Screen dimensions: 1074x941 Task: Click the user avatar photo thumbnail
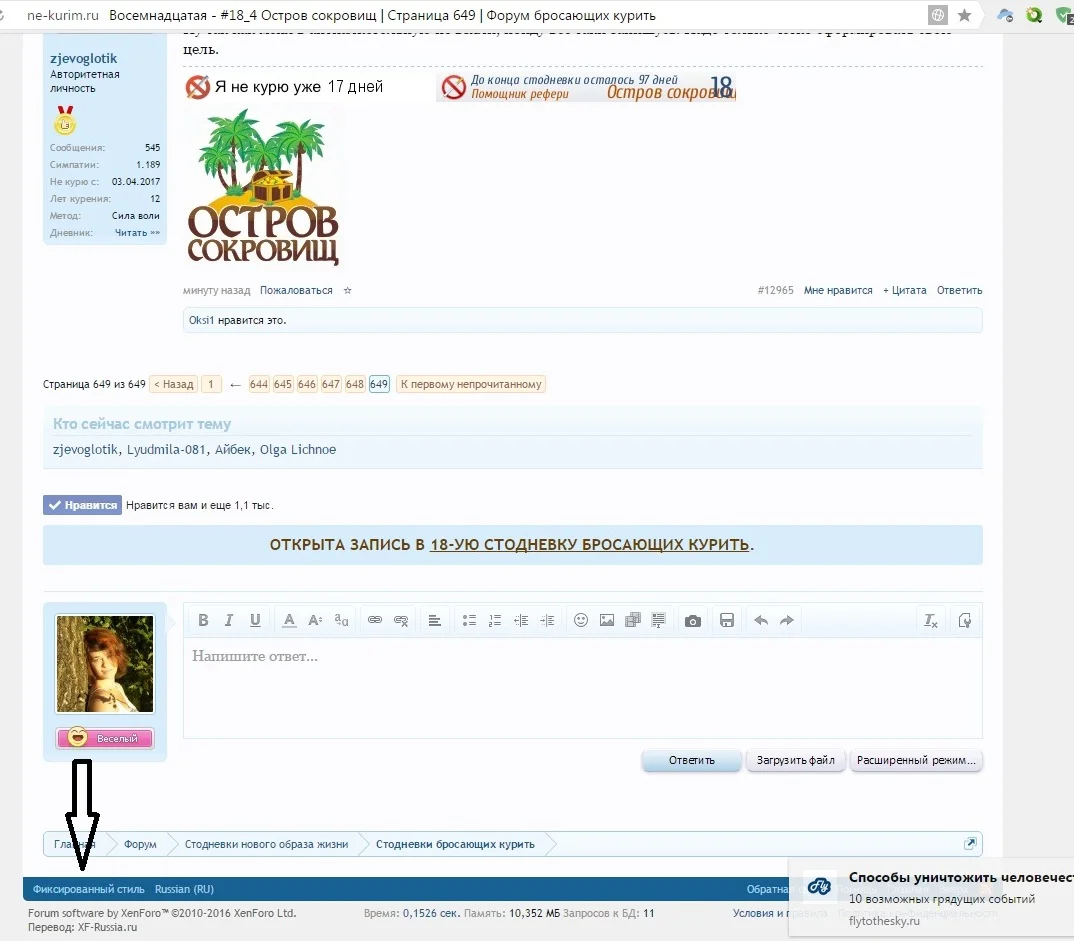(105, 664)
